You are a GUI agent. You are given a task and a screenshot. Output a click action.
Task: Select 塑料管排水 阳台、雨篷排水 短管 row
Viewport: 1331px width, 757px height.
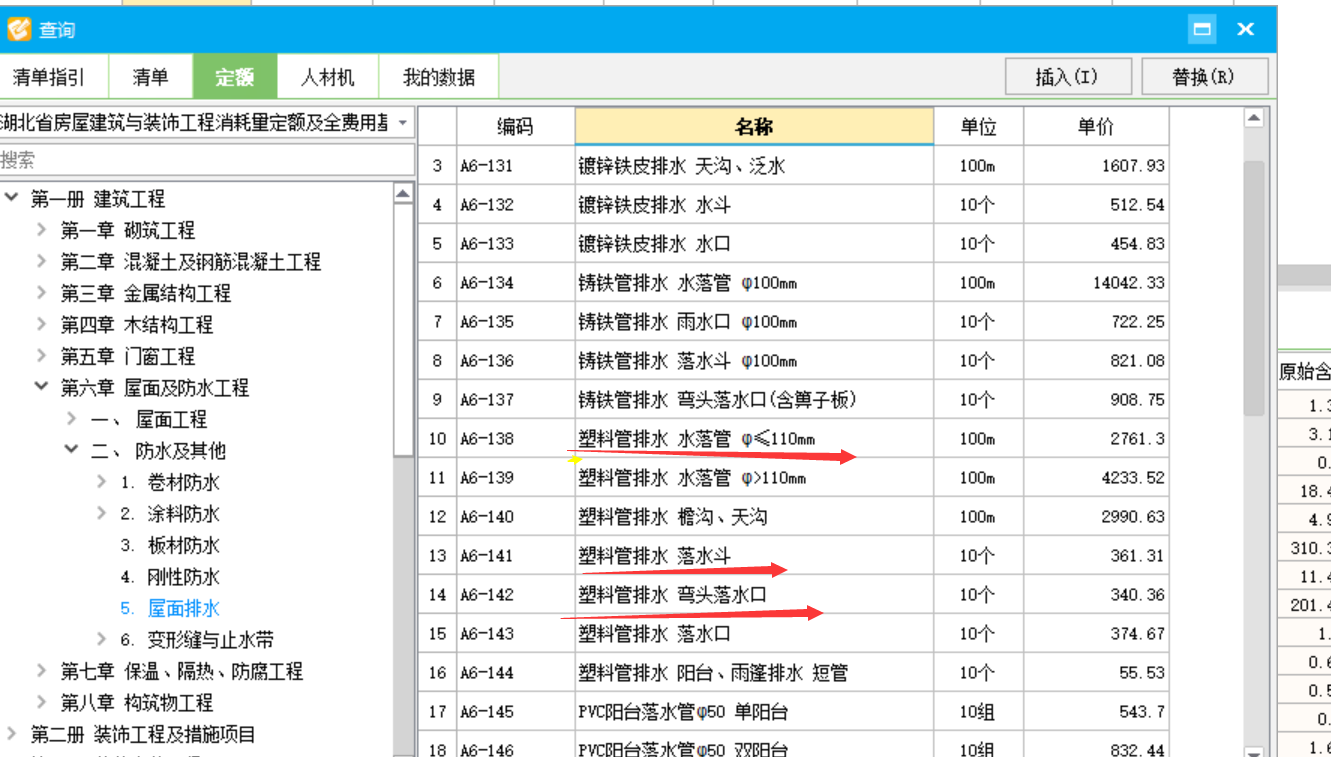click(794, 673)
